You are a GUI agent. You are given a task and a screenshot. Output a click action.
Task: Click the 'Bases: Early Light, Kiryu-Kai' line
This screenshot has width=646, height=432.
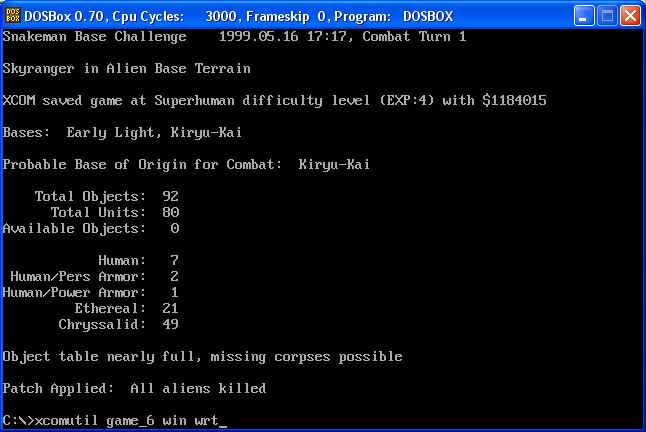point(122,133)
